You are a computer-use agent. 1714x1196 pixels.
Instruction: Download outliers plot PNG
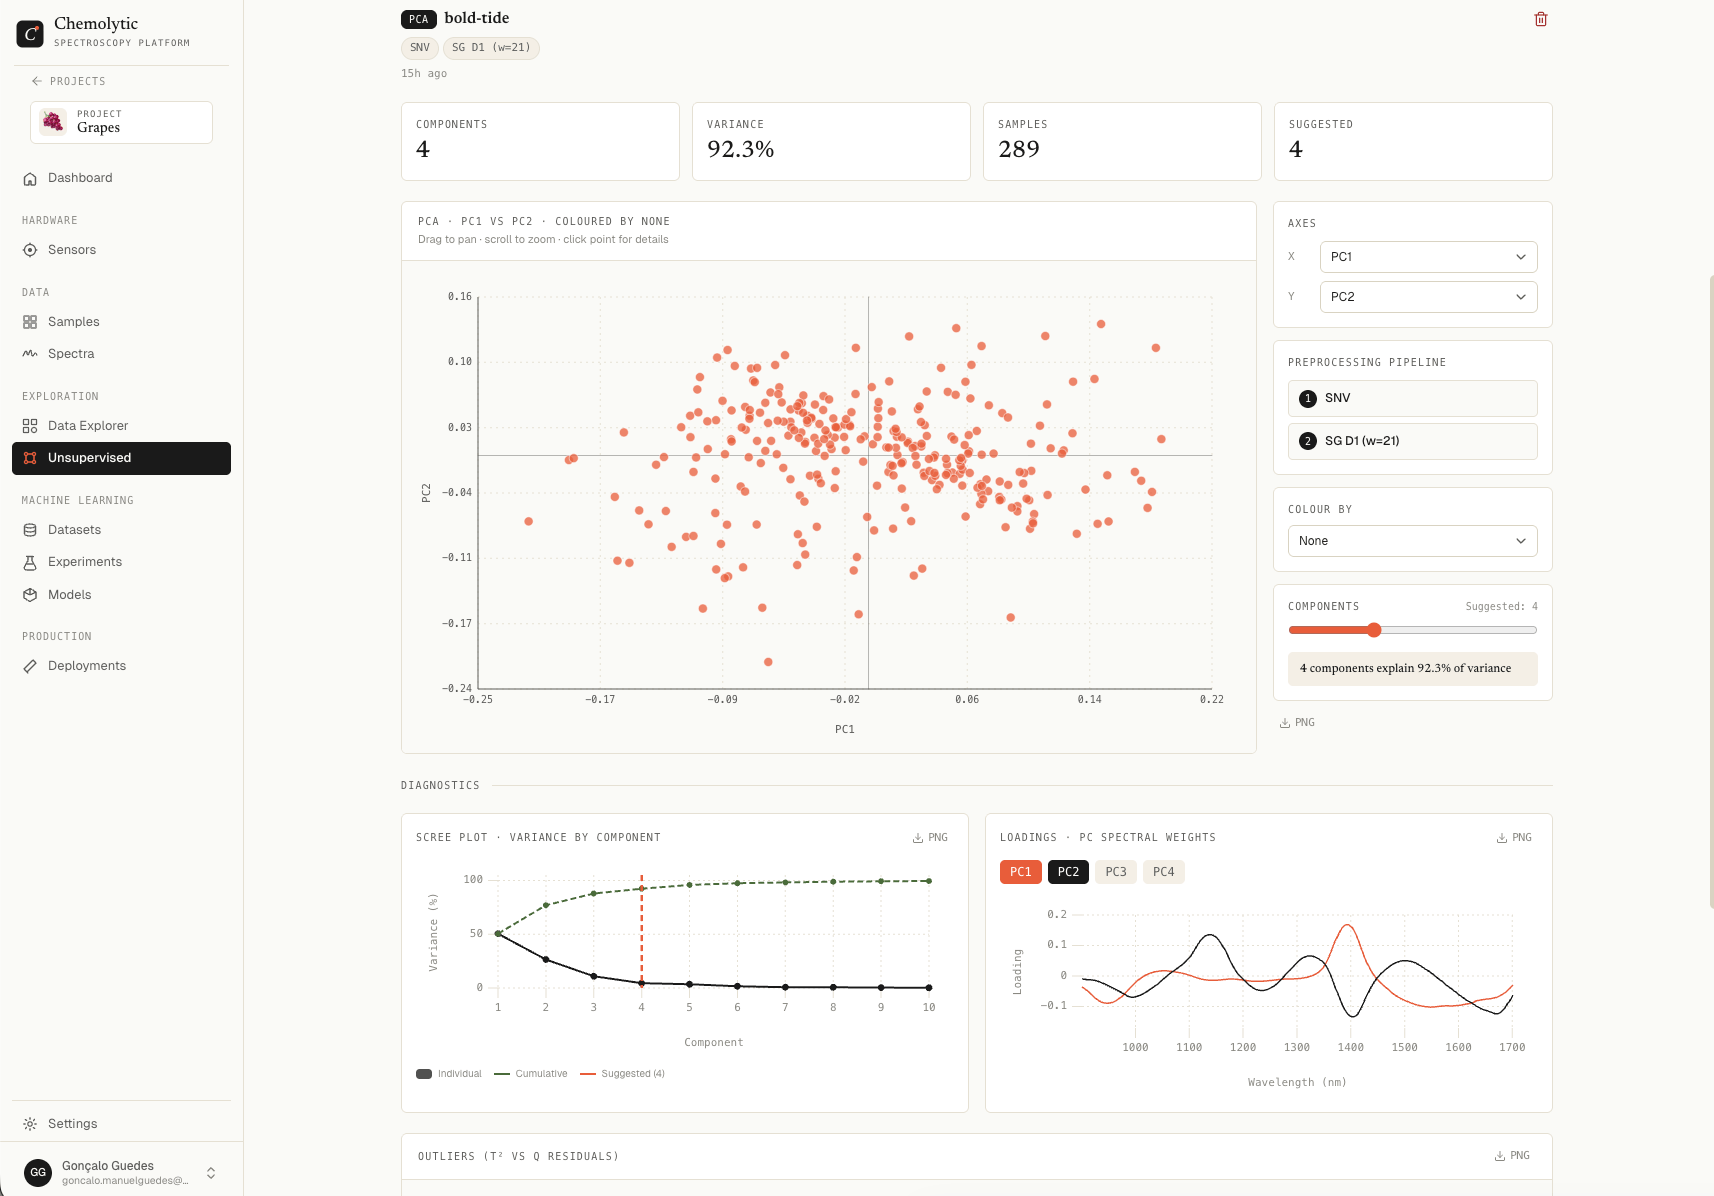coord(1512,1156)
